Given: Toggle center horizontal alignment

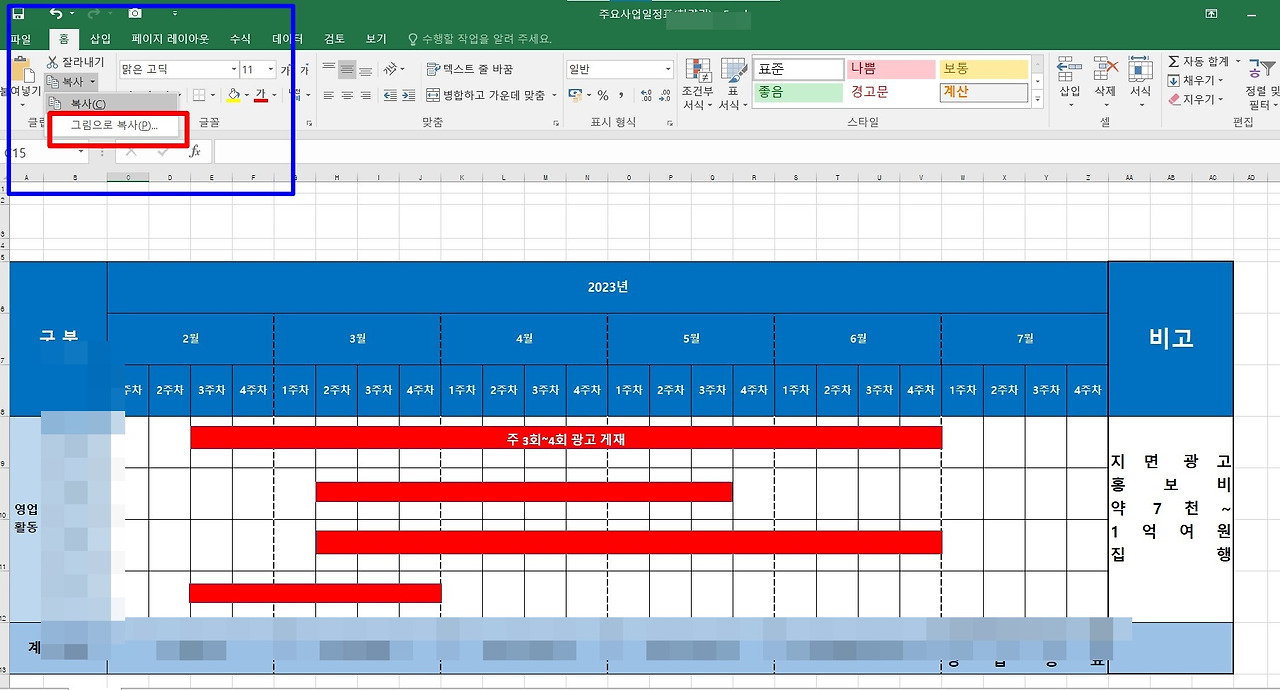Looking at the screenshot, I should [346, 95].
